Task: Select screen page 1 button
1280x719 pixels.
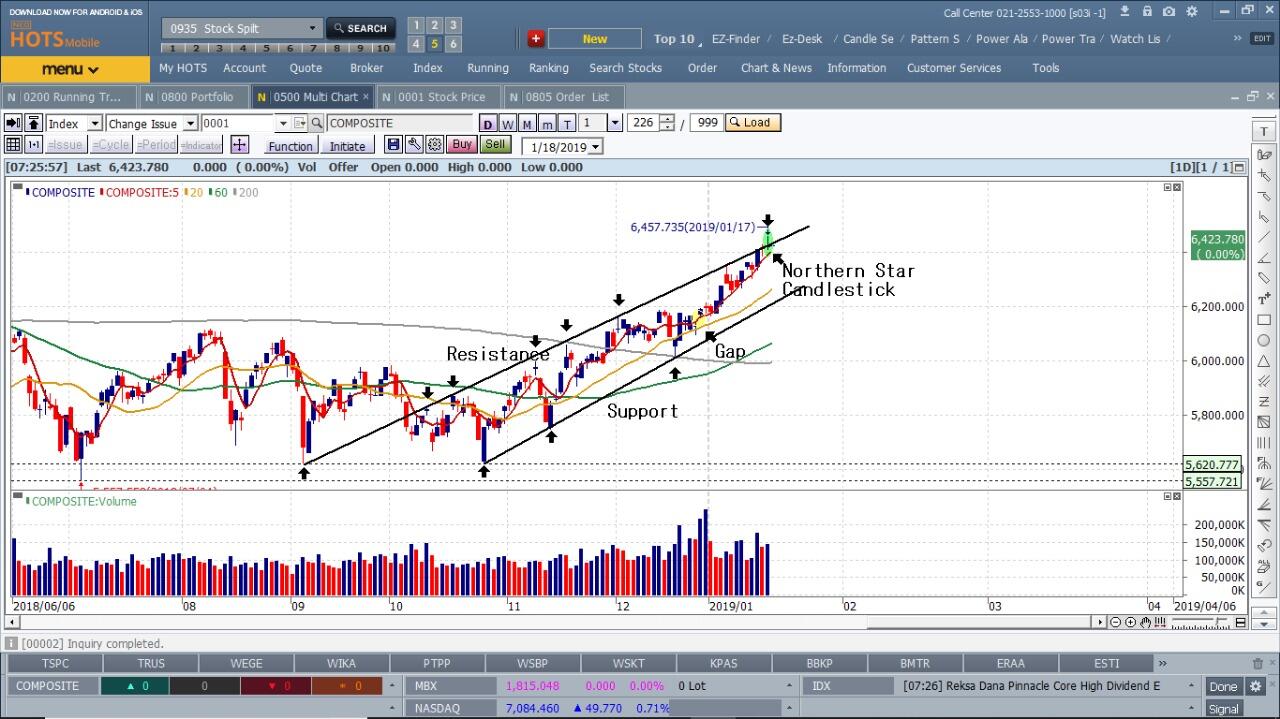Action: tap(415, 25)
